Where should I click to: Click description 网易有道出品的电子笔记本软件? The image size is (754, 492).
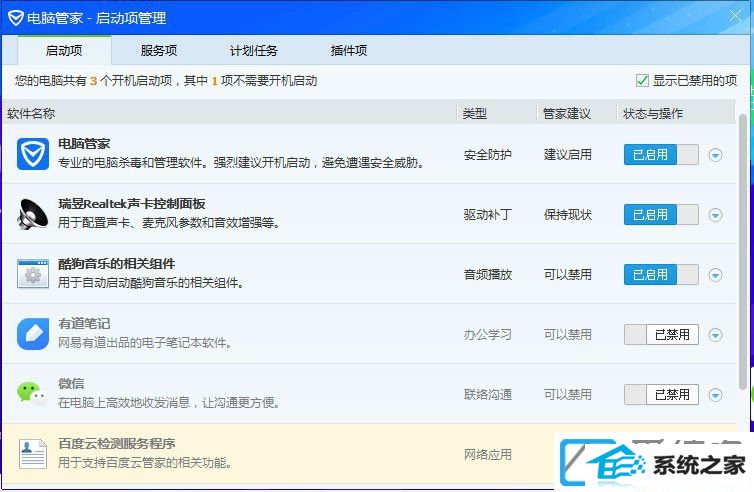[x=144, y=343]
